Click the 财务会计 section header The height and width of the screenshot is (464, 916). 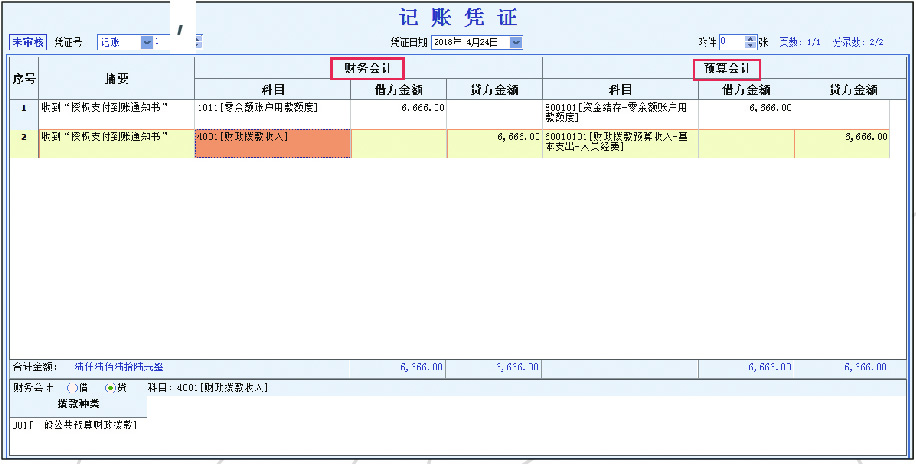coord(367,69)
